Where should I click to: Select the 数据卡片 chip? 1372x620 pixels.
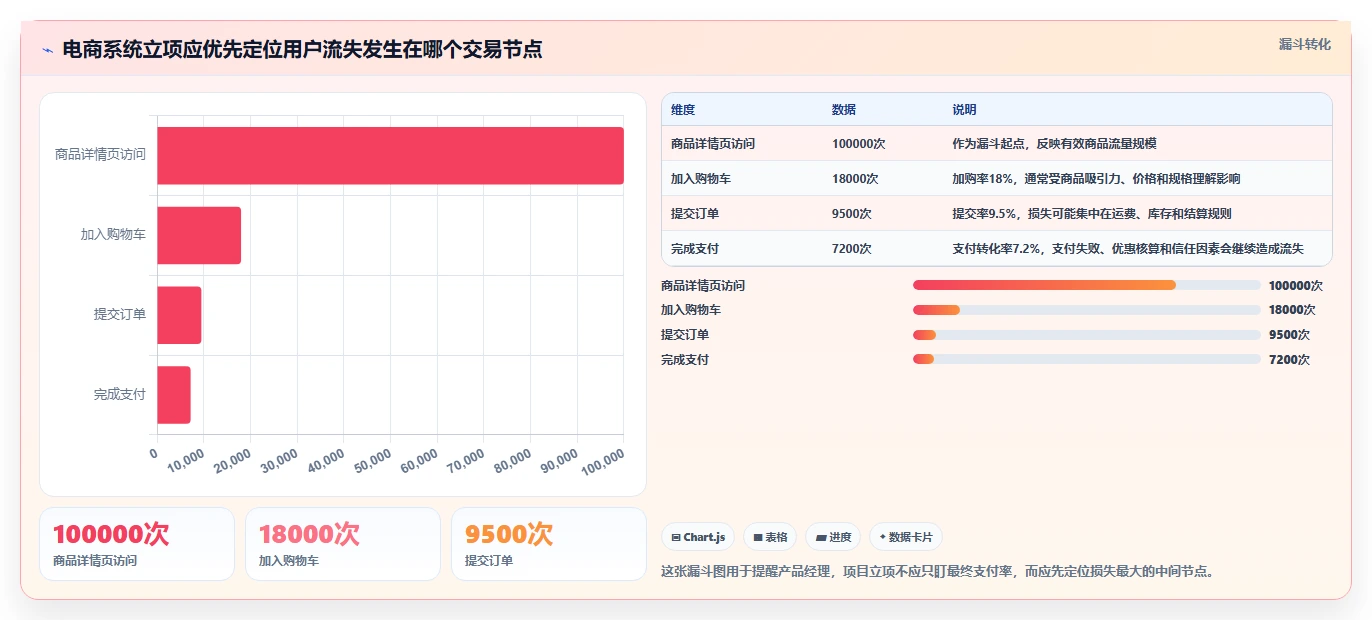coord(906,537)
